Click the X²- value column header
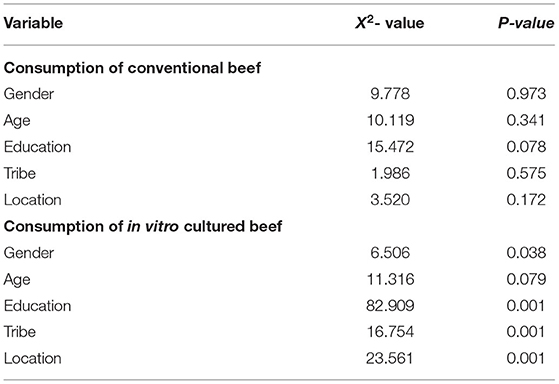This screenshot has height=384, width=559. (390, 23)
